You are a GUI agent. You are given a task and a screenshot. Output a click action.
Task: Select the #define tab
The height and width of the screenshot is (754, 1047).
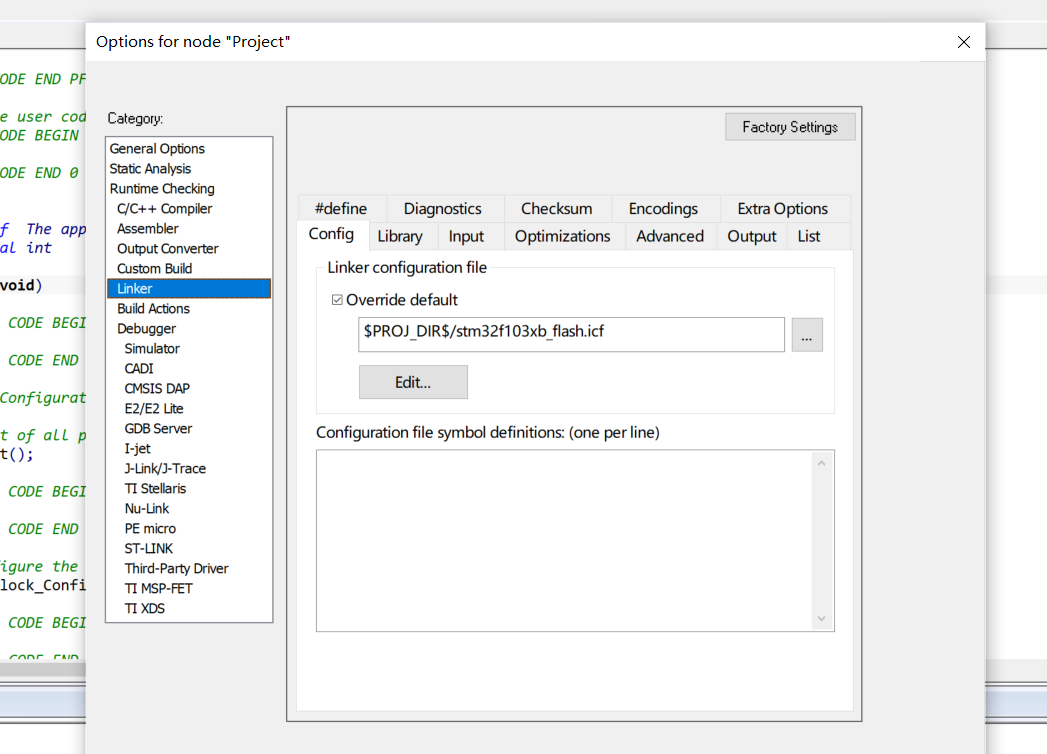pos(341,209)
